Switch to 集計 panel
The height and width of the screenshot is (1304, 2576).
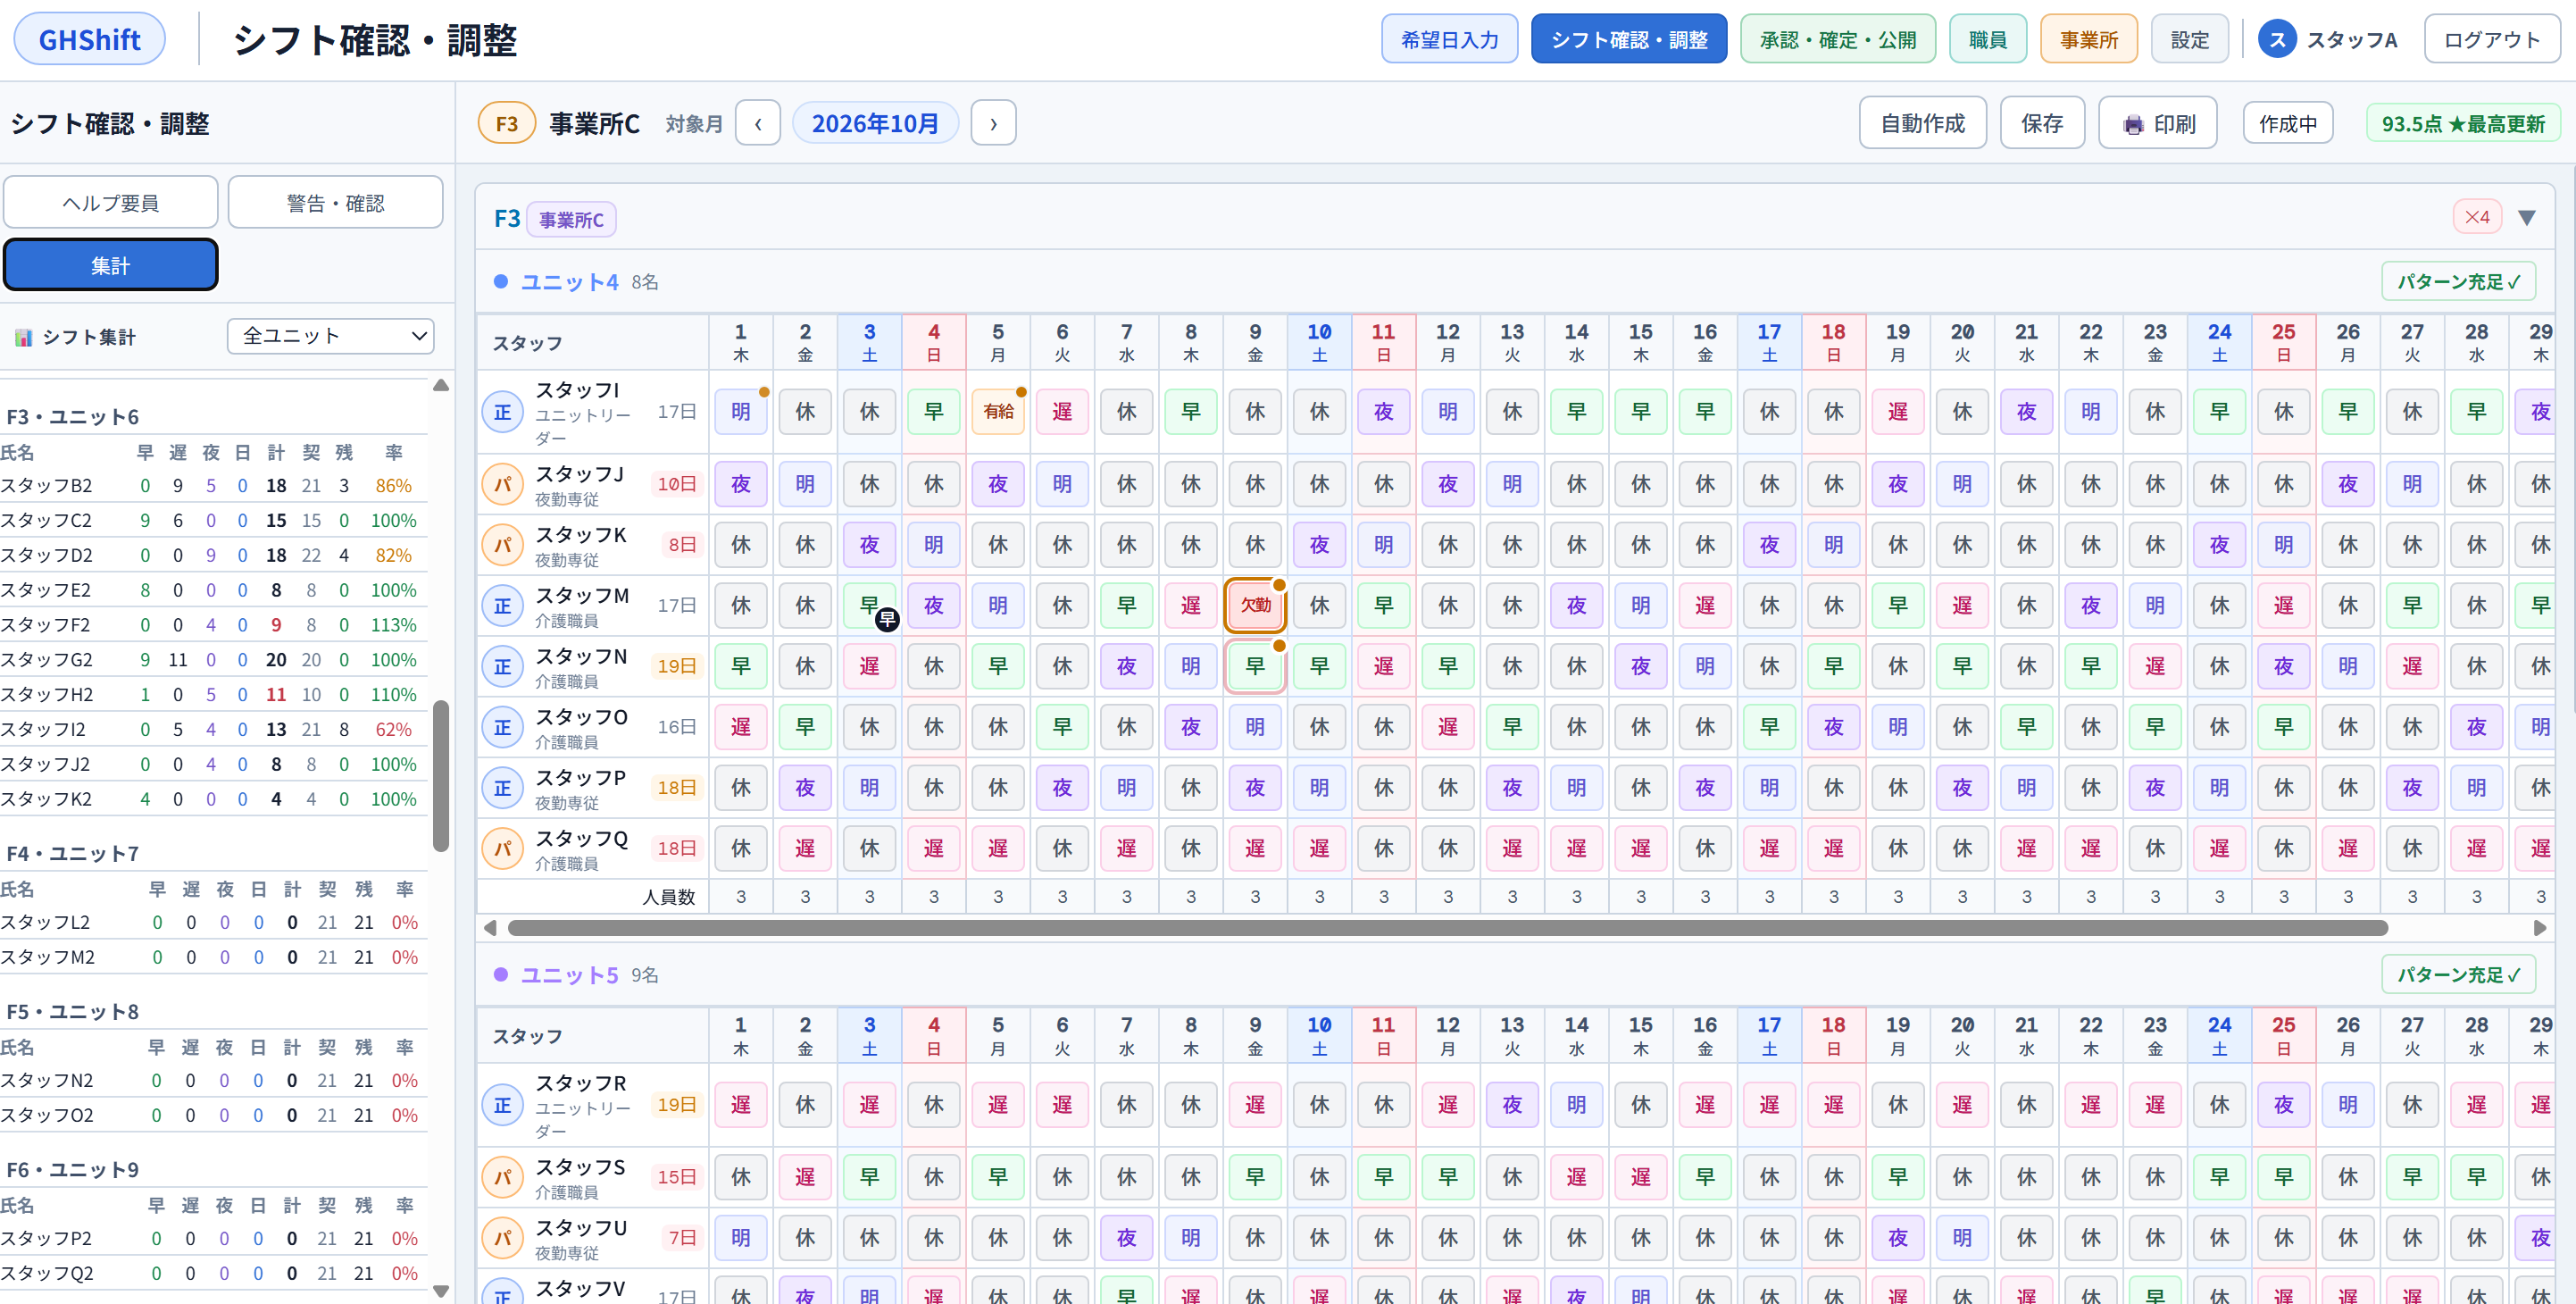point(110,265)
